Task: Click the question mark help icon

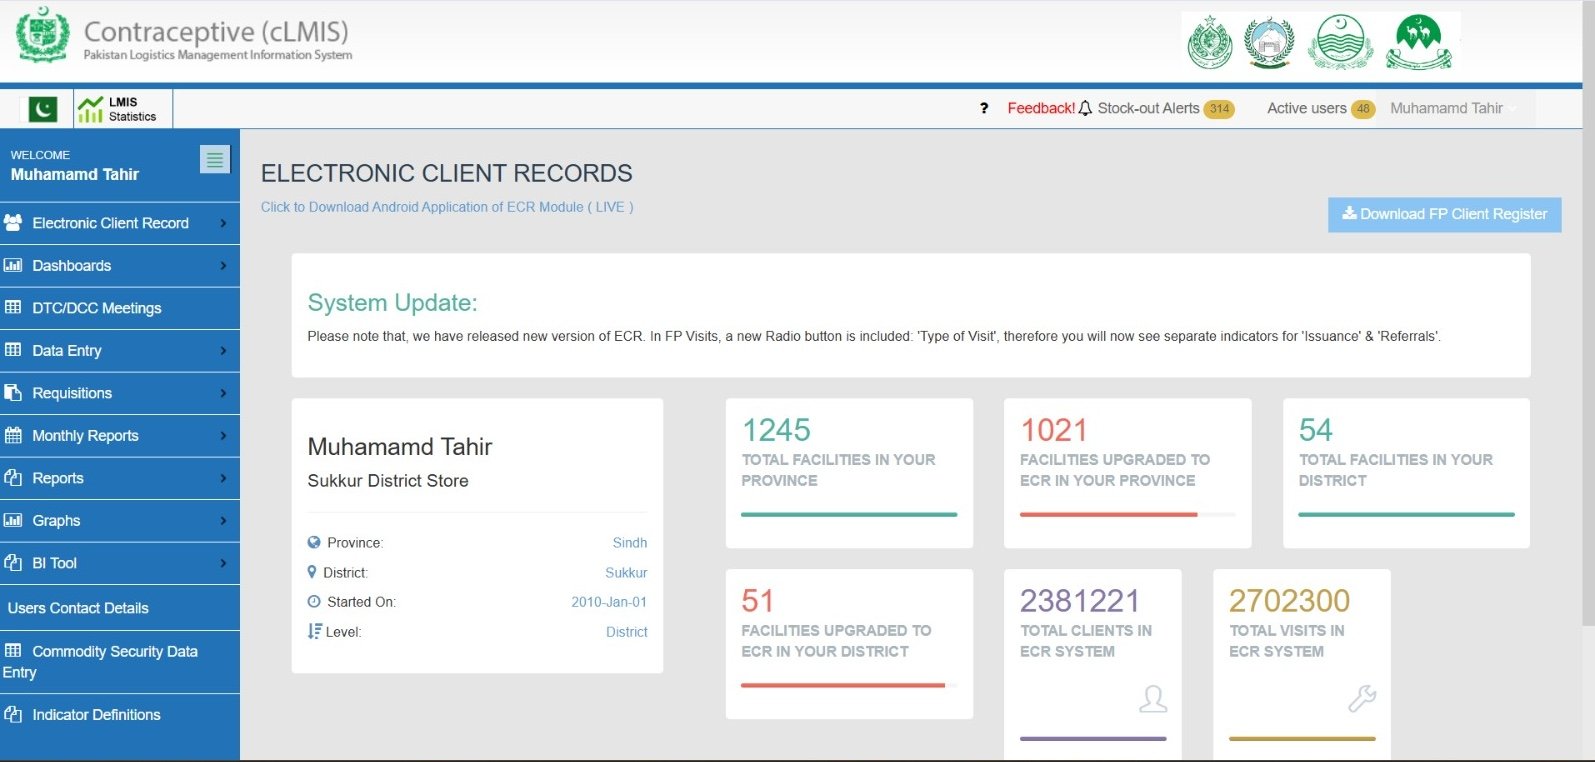Action: pyautogui.click(x=984, y=109)
